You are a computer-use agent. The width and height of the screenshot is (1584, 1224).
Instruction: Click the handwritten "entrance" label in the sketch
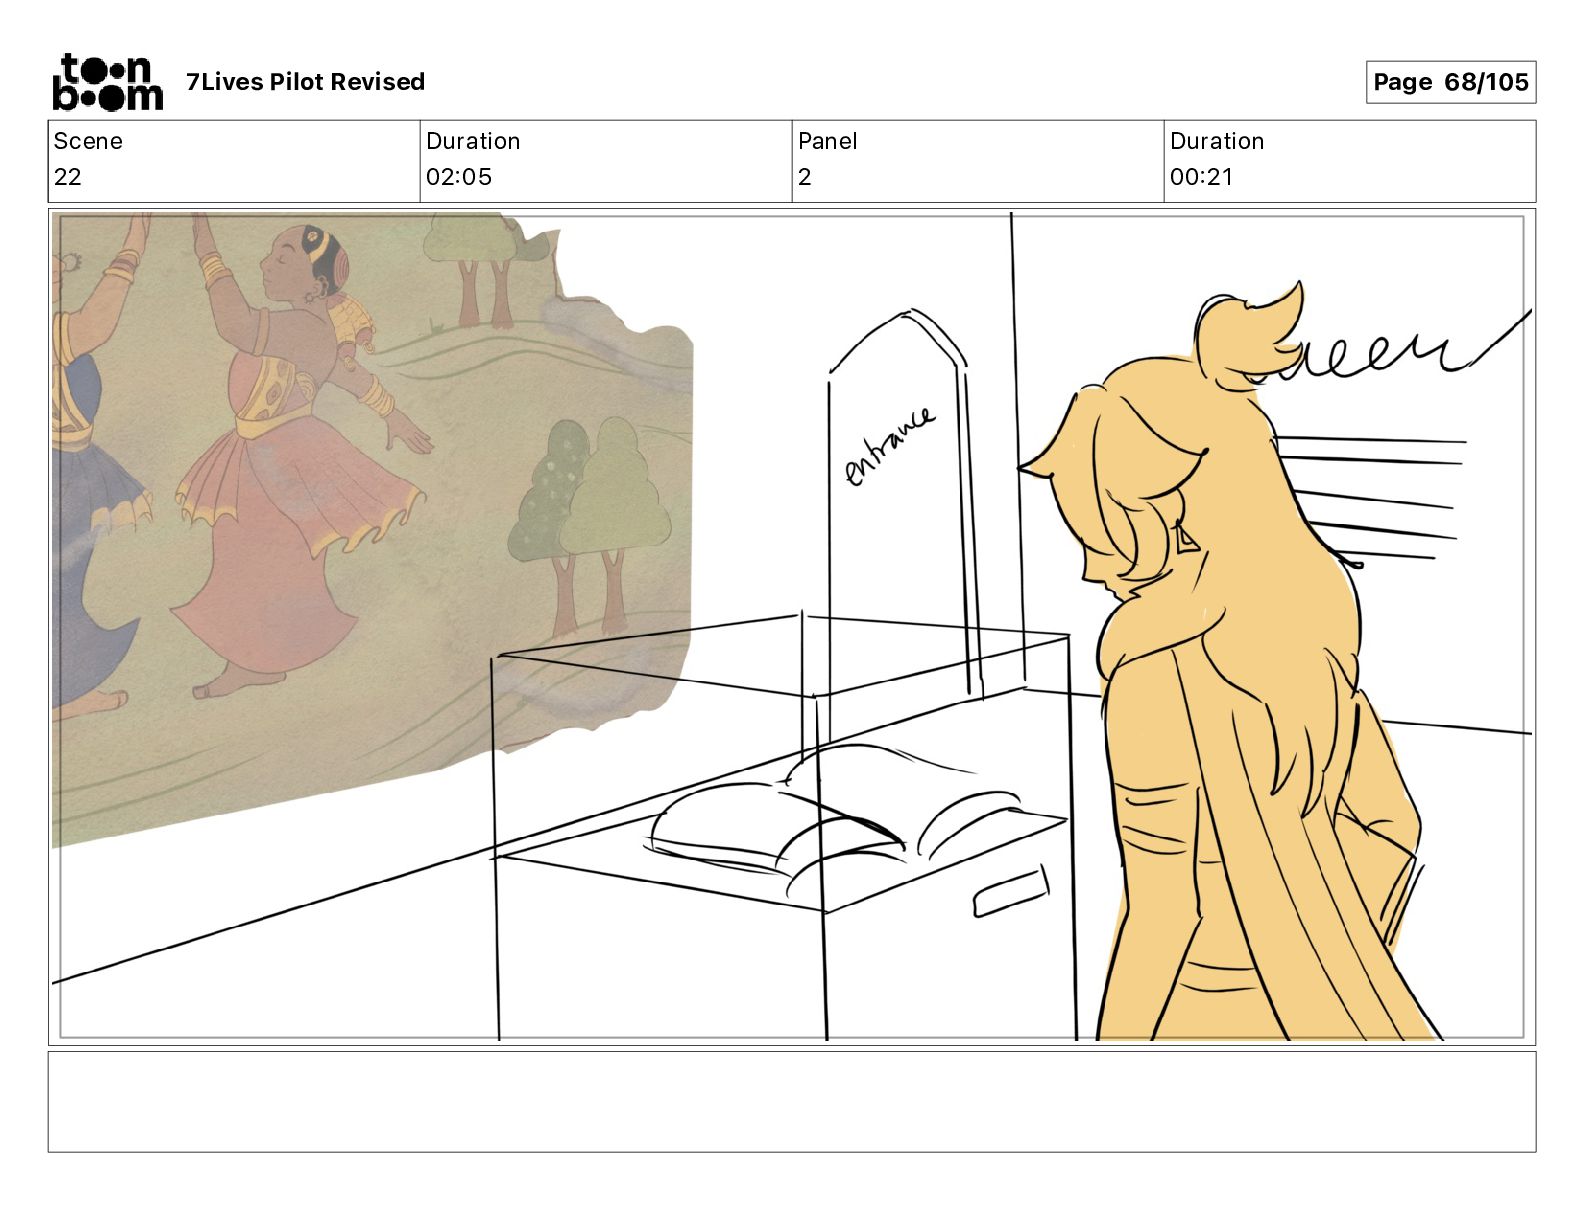click(891, 446)
